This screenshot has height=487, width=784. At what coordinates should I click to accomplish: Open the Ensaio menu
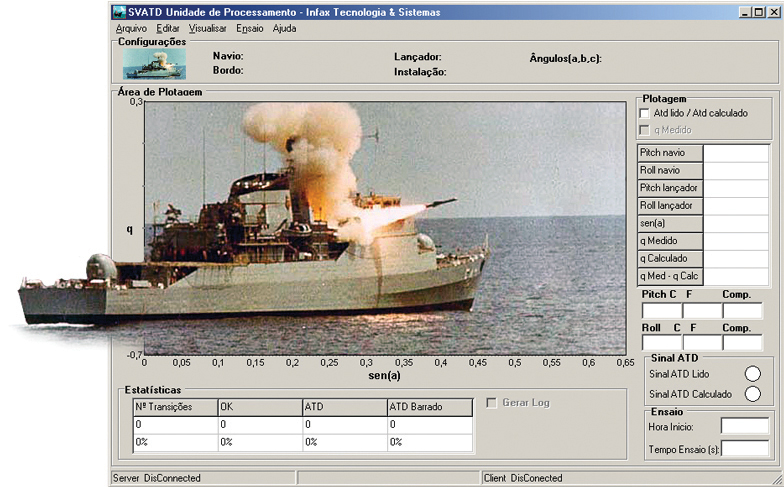(250, 29)
